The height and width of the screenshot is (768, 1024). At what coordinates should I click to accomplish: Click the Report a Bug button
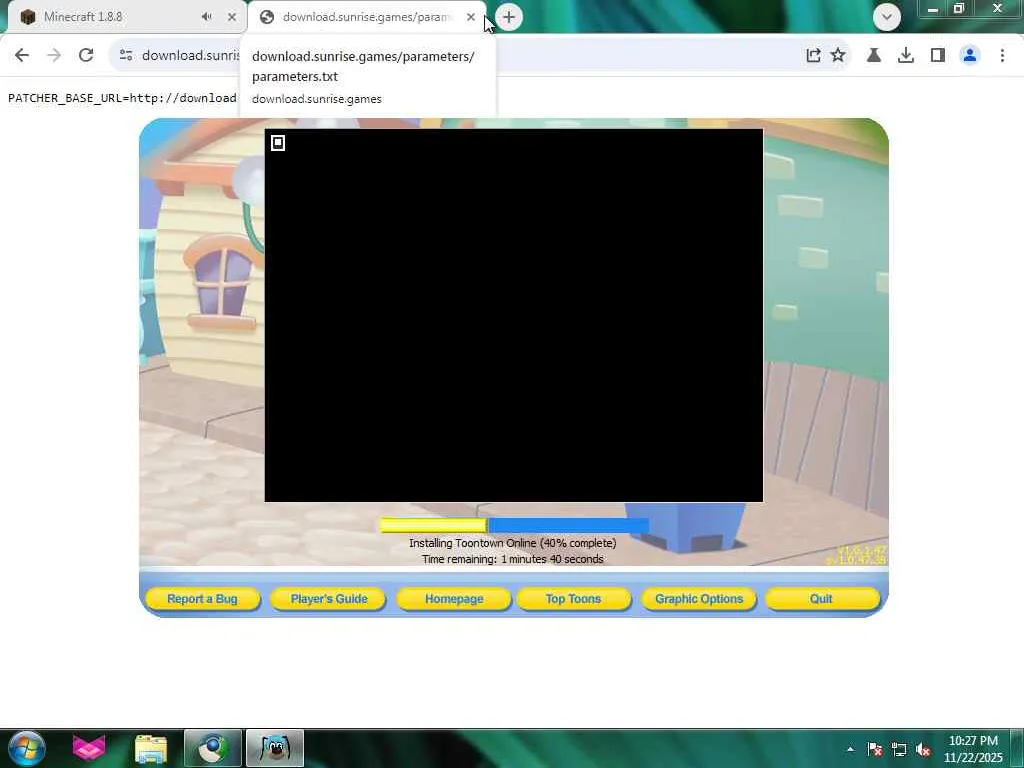(202, 599)
